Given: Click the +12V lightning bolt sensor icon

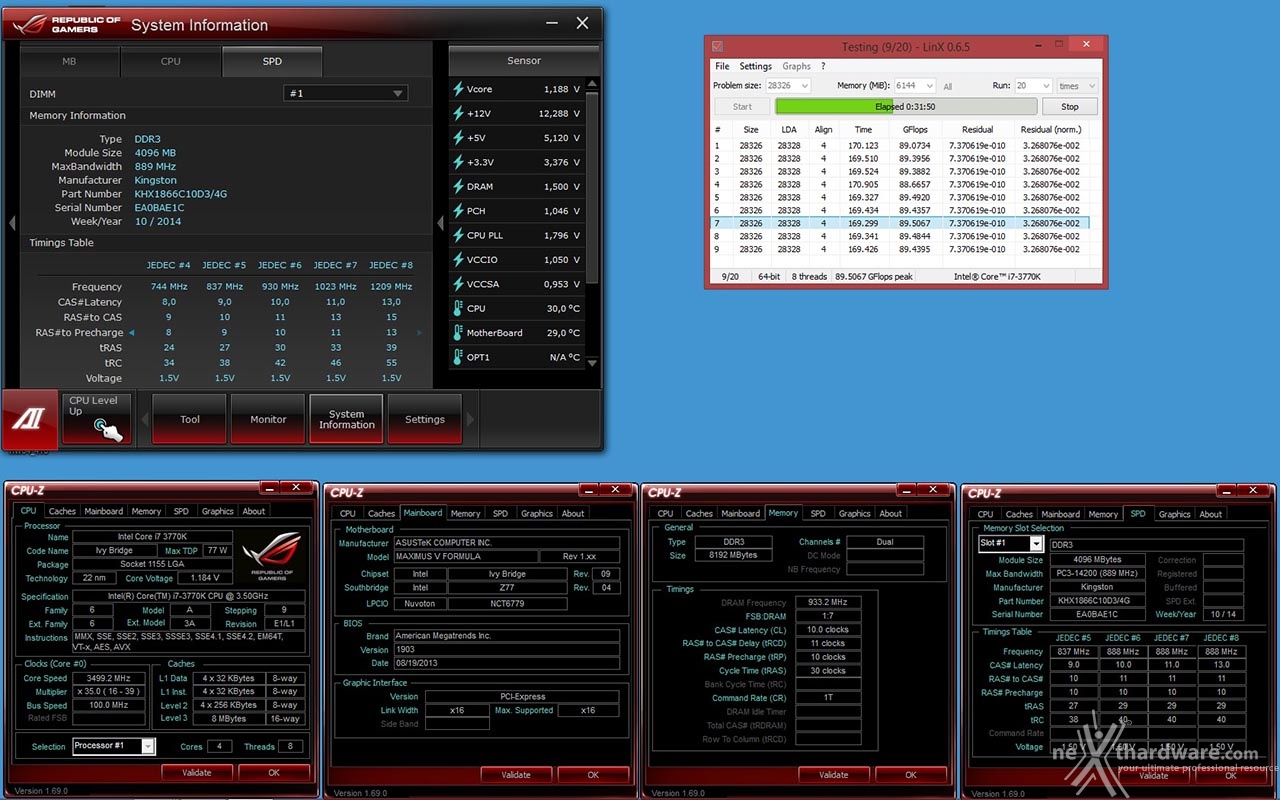Looking at the screenshot, I should (458, 114).
